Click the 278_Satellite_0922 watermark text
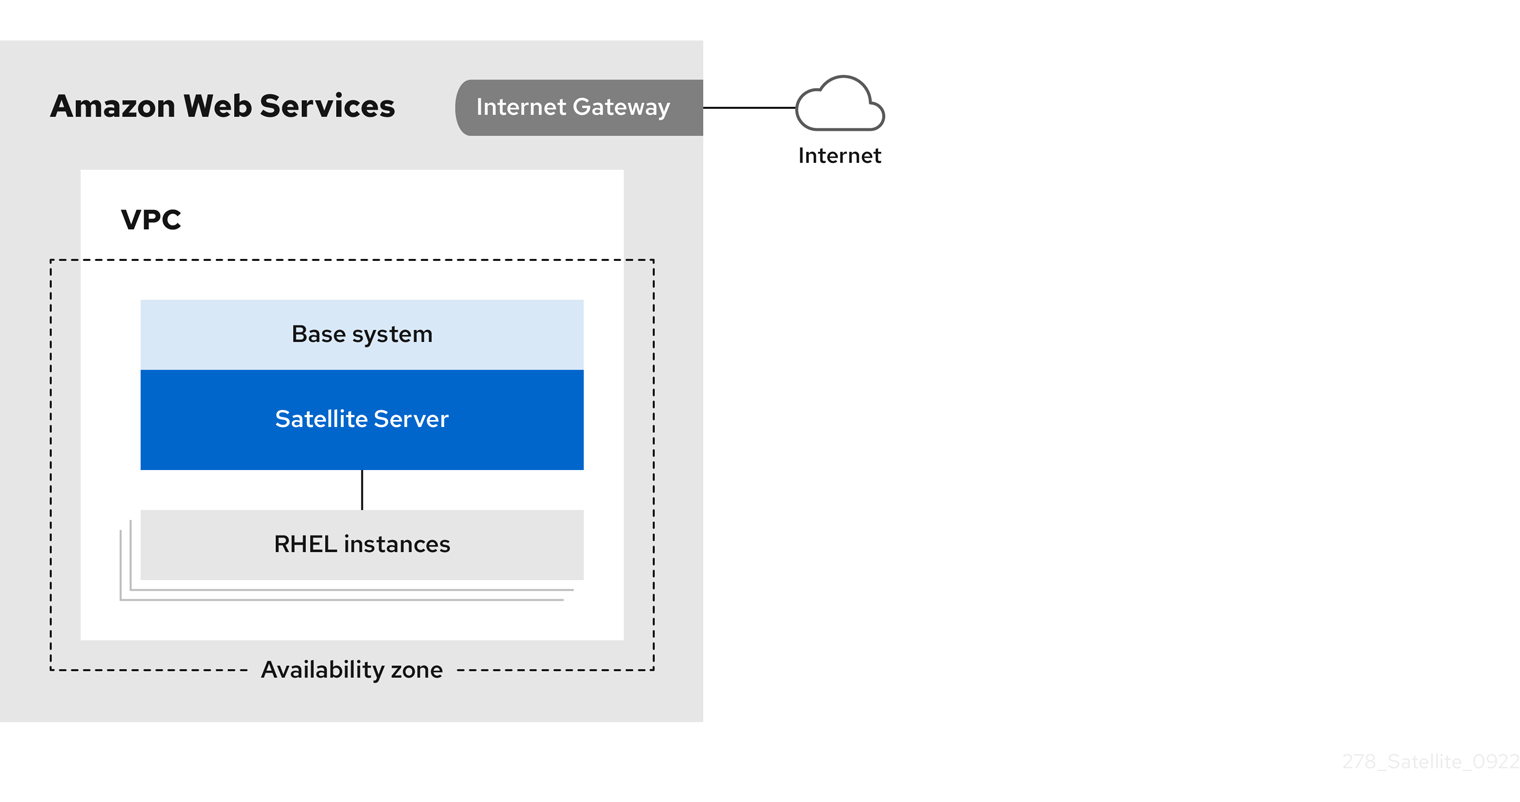This screenshot has height=802, width=1520. (1430, 761)
